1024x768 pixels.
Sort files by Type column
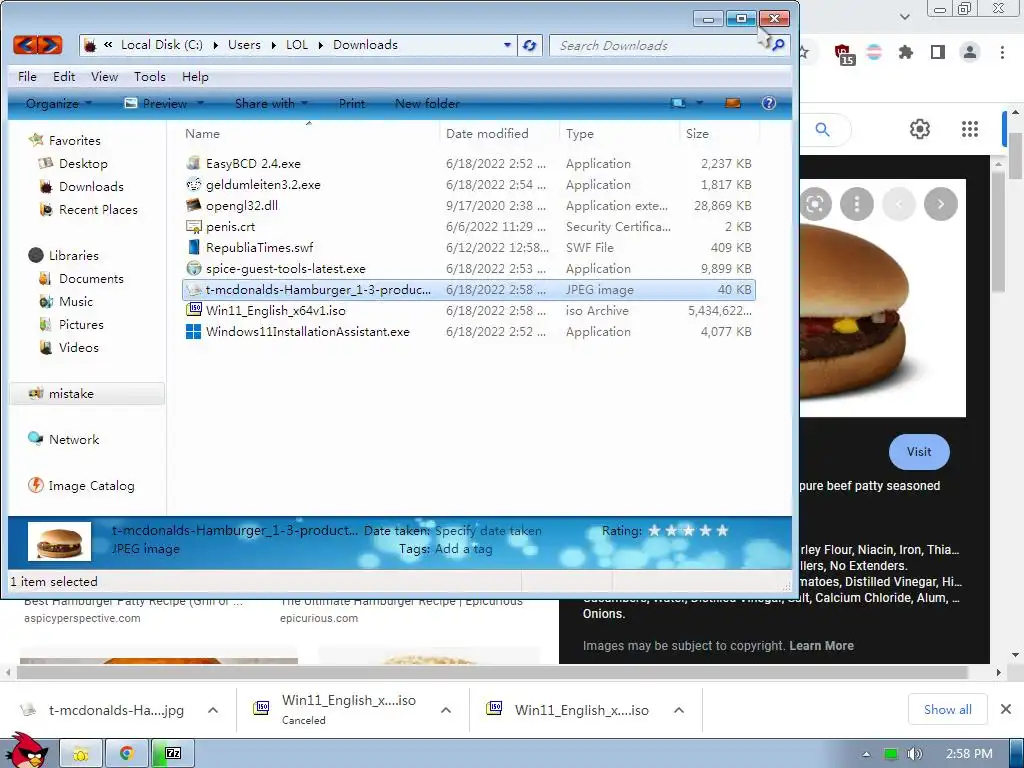pyautogui.click(x=619, y=134)
